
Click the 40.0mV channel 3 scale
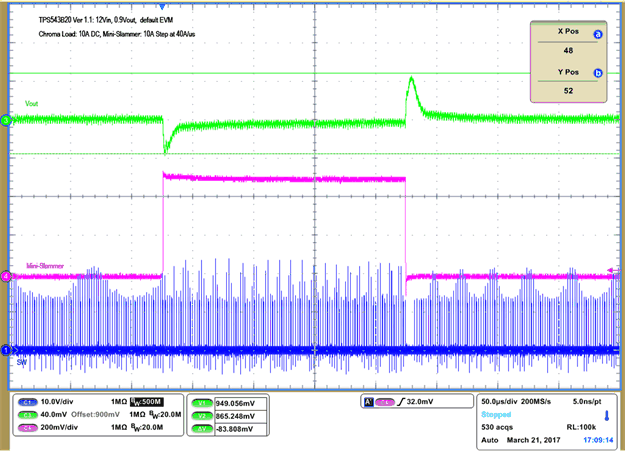point(54,415)
